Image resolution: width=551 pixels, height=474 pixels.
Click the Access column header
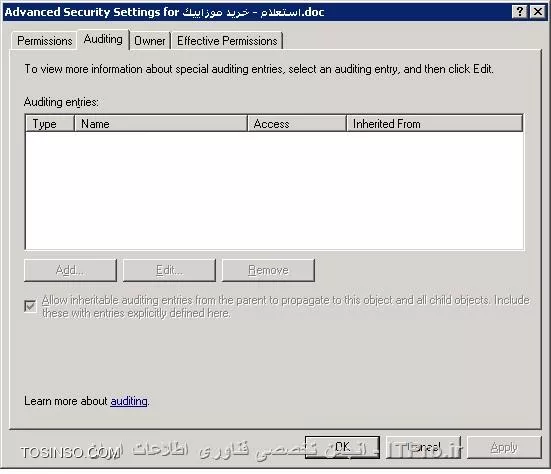click(x=297, y=124)
